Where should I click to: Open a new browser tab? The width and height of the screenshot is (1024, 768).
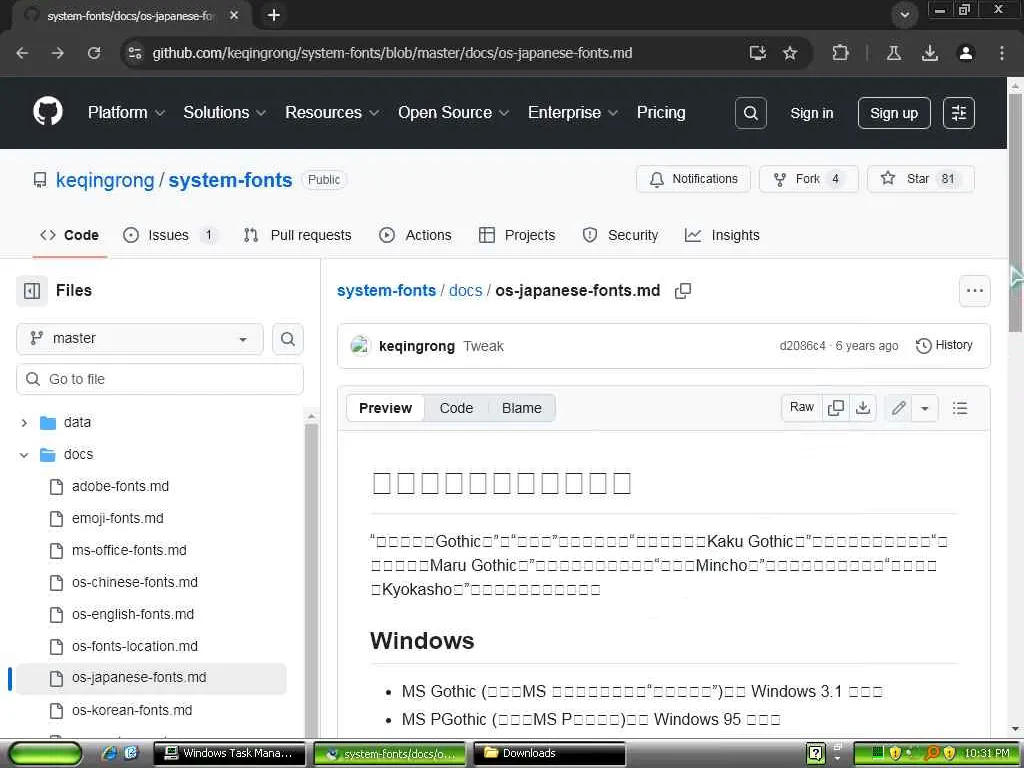(x=274, y=15)
